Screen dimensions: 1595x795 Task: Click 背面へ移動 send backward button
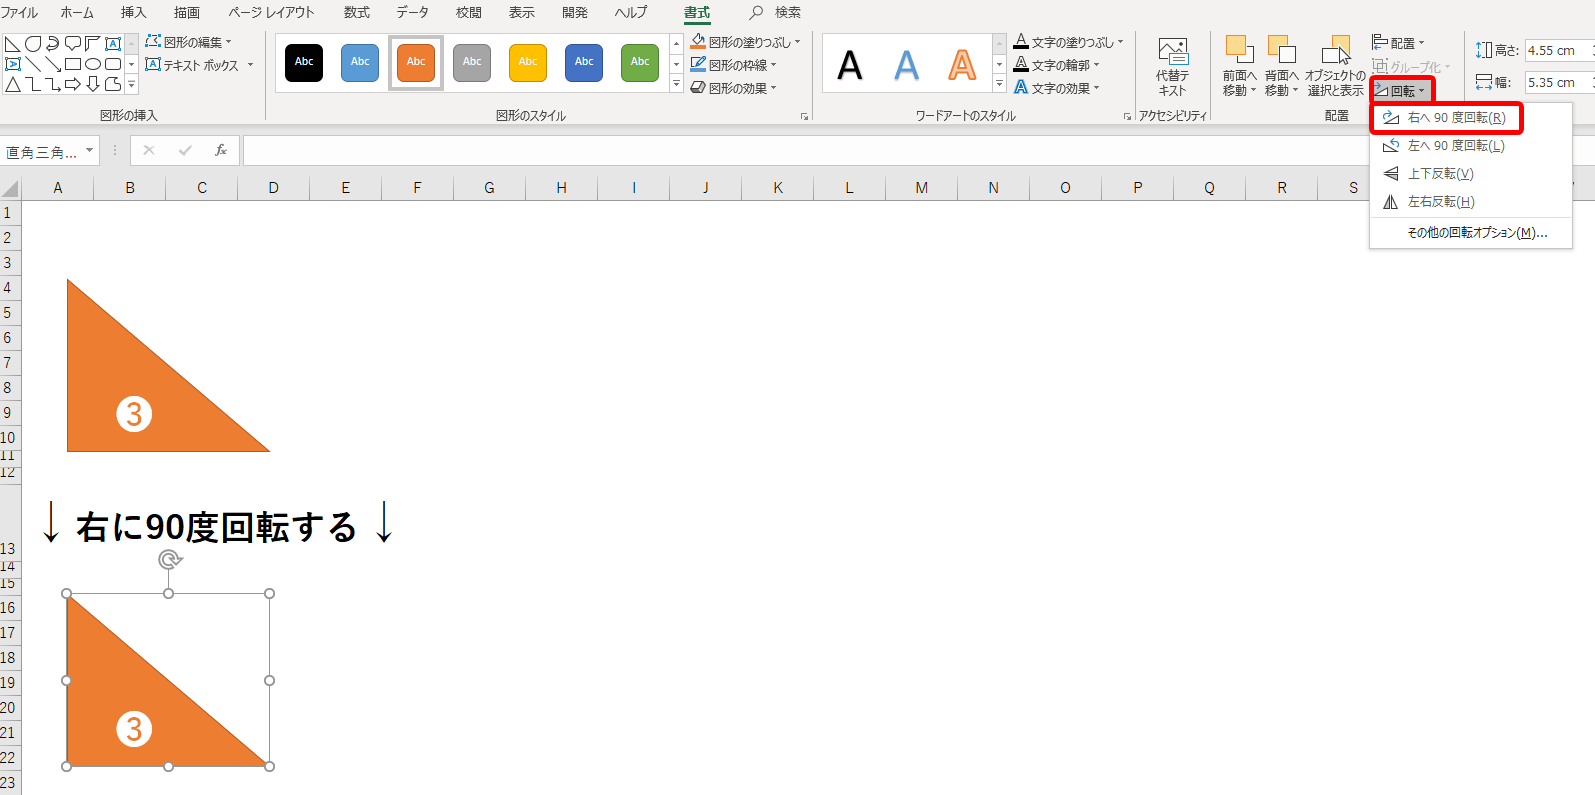point(1281,66)
